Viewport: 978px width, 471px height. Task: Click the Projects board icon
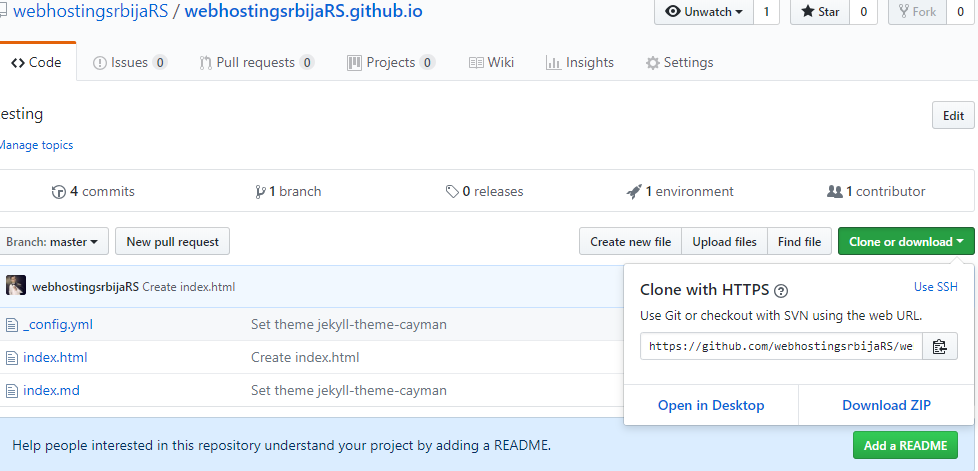pos(354,62)
